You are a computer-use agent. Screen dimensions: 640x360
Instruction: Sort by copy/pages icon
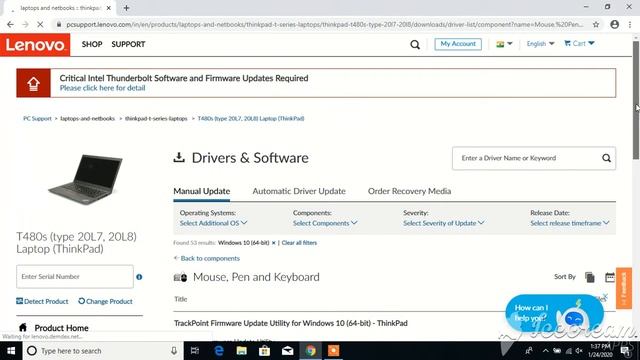pos(589,277)
